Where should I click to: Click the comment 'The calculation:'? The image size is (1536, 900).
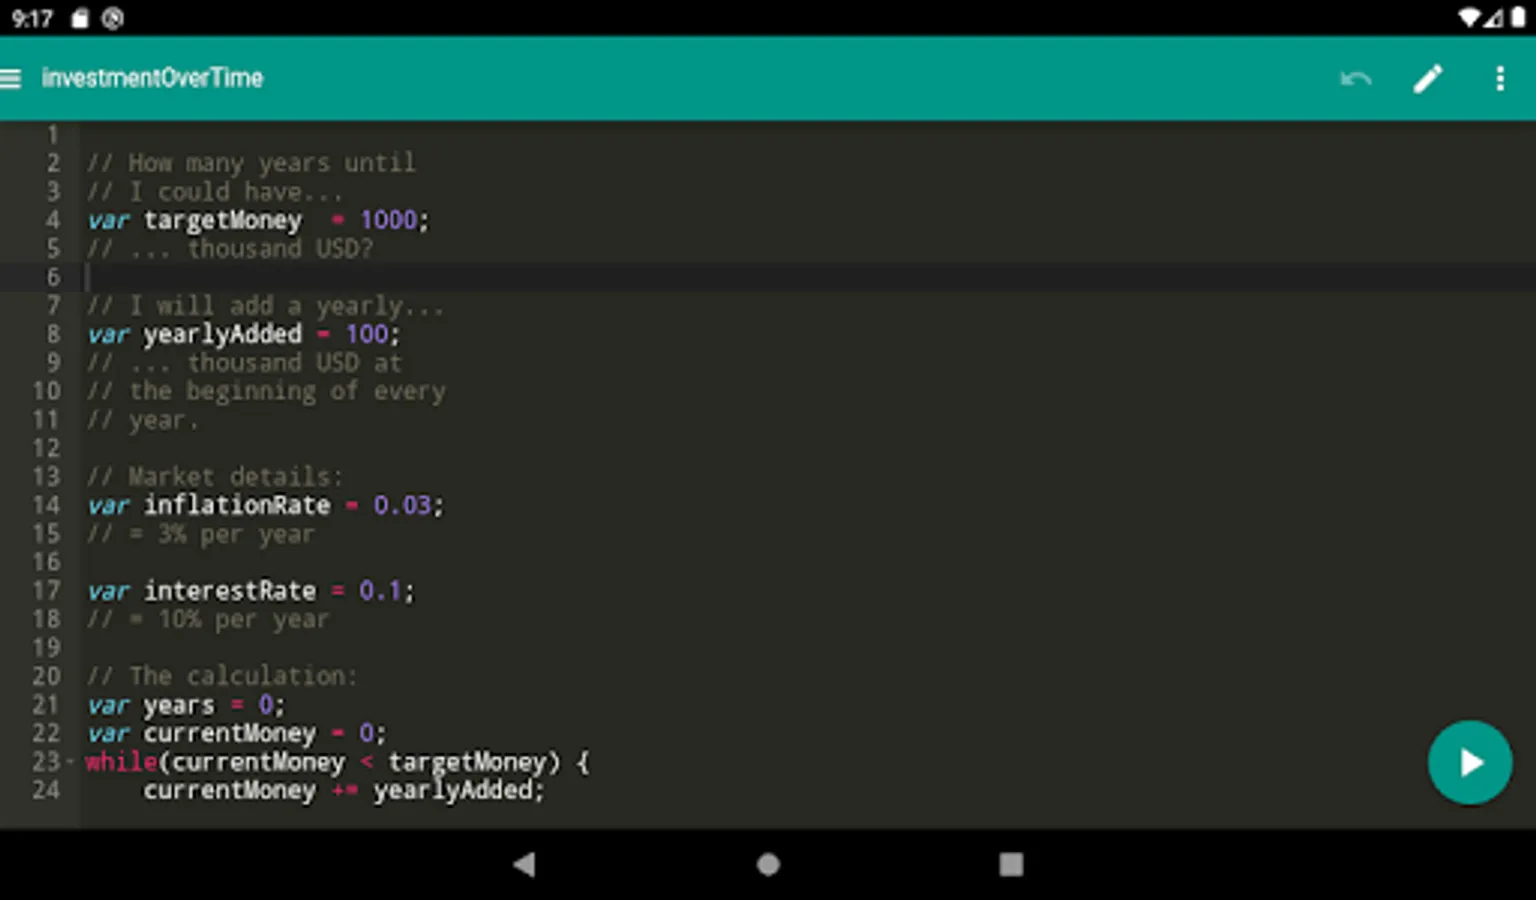[222, 676]
